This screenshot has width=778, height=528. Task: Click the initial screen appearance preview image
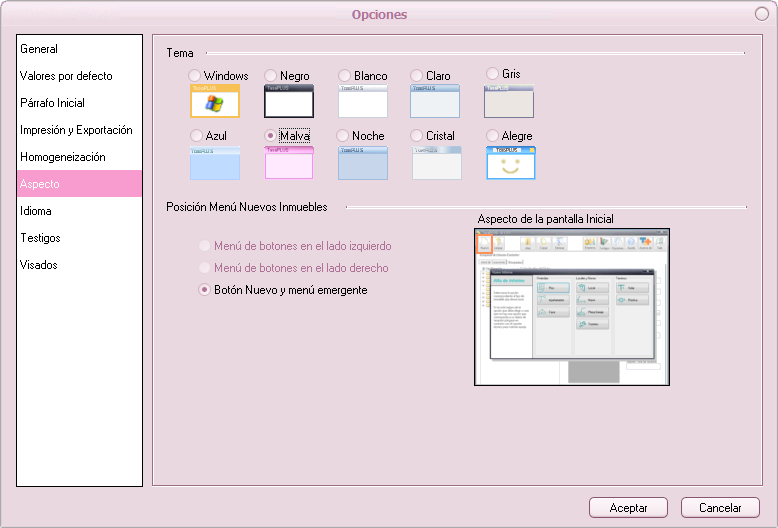571,306
